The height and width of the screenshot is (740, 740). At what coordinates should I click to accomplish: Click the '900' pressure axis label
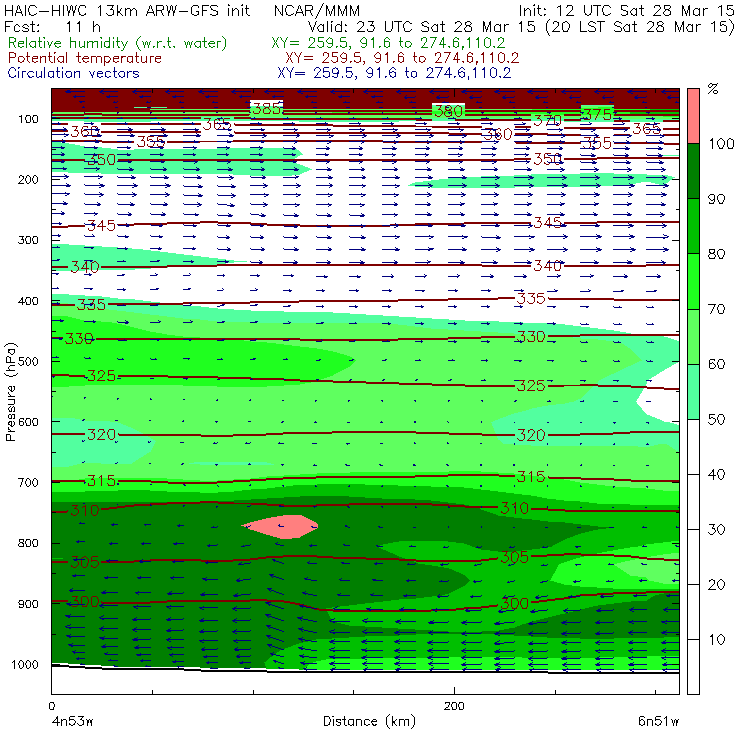point(28,604)
